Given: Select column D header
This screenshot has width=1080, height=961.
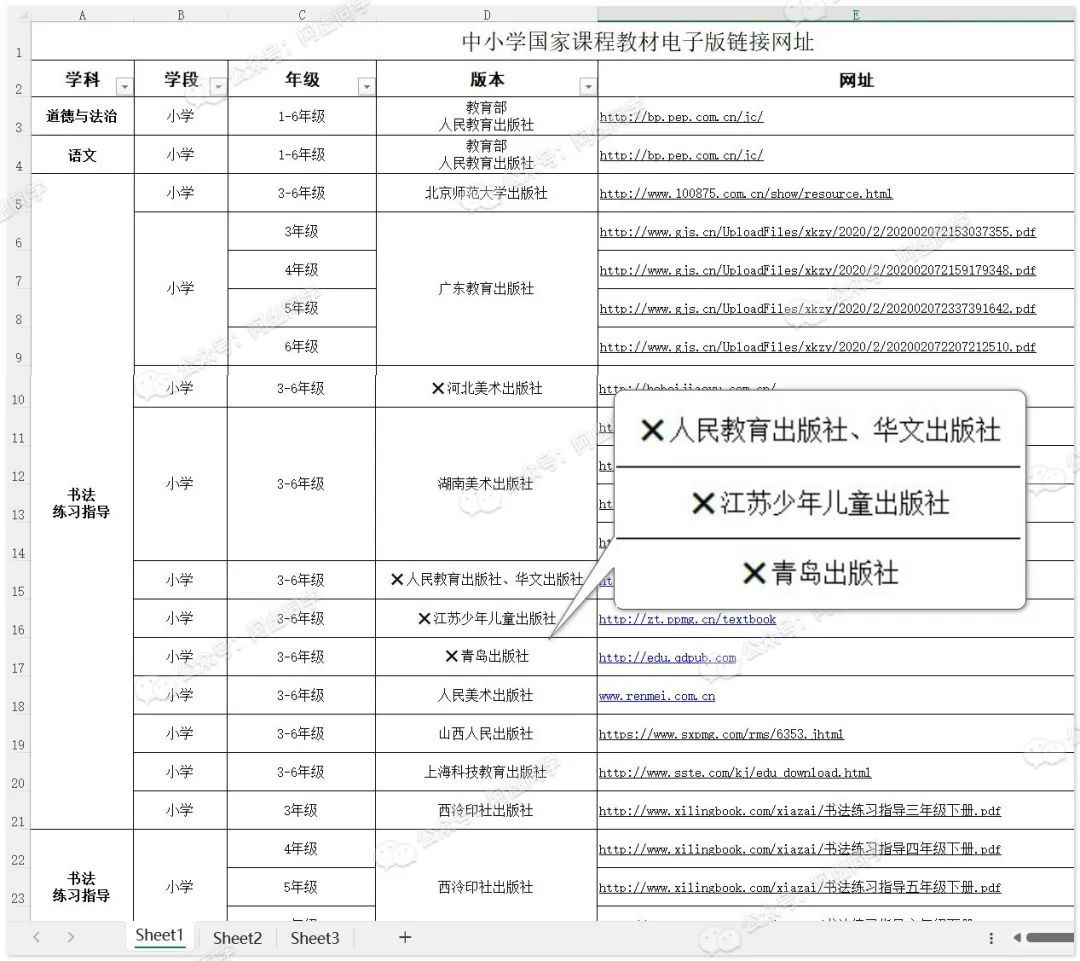Looking at the screenshot, I should click(487, 15).
